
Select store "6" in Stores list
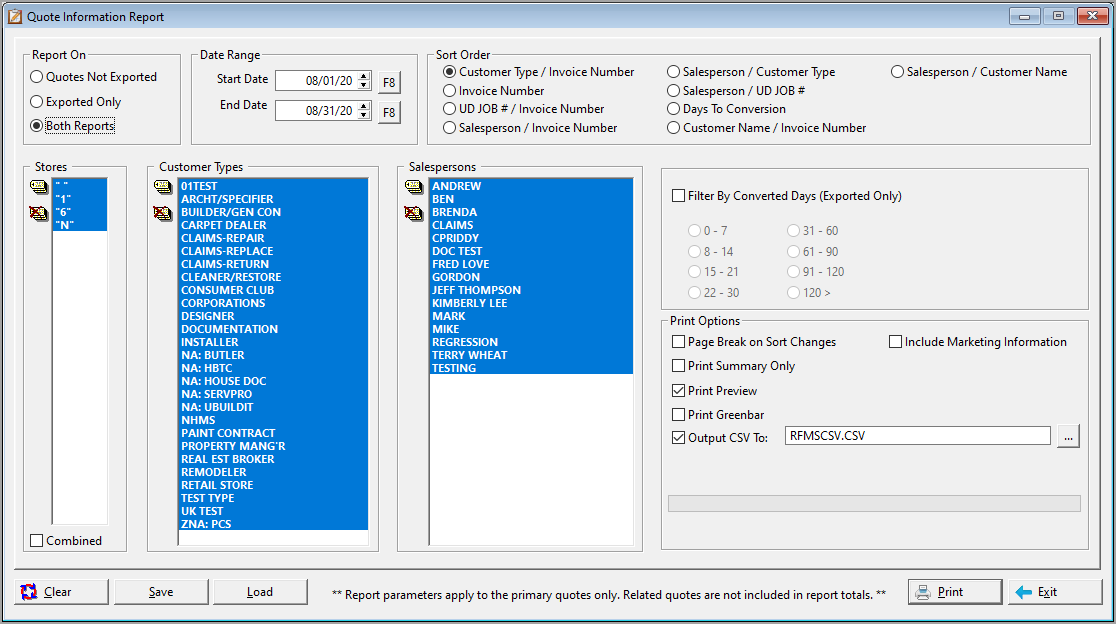(x=80, y=212)
